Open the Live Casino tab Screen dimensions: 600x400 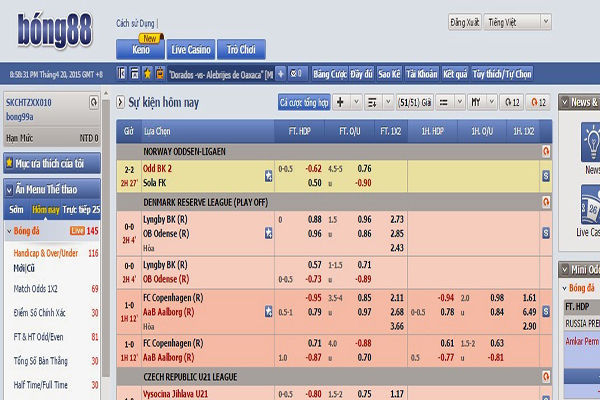click(x=191, y=49)
